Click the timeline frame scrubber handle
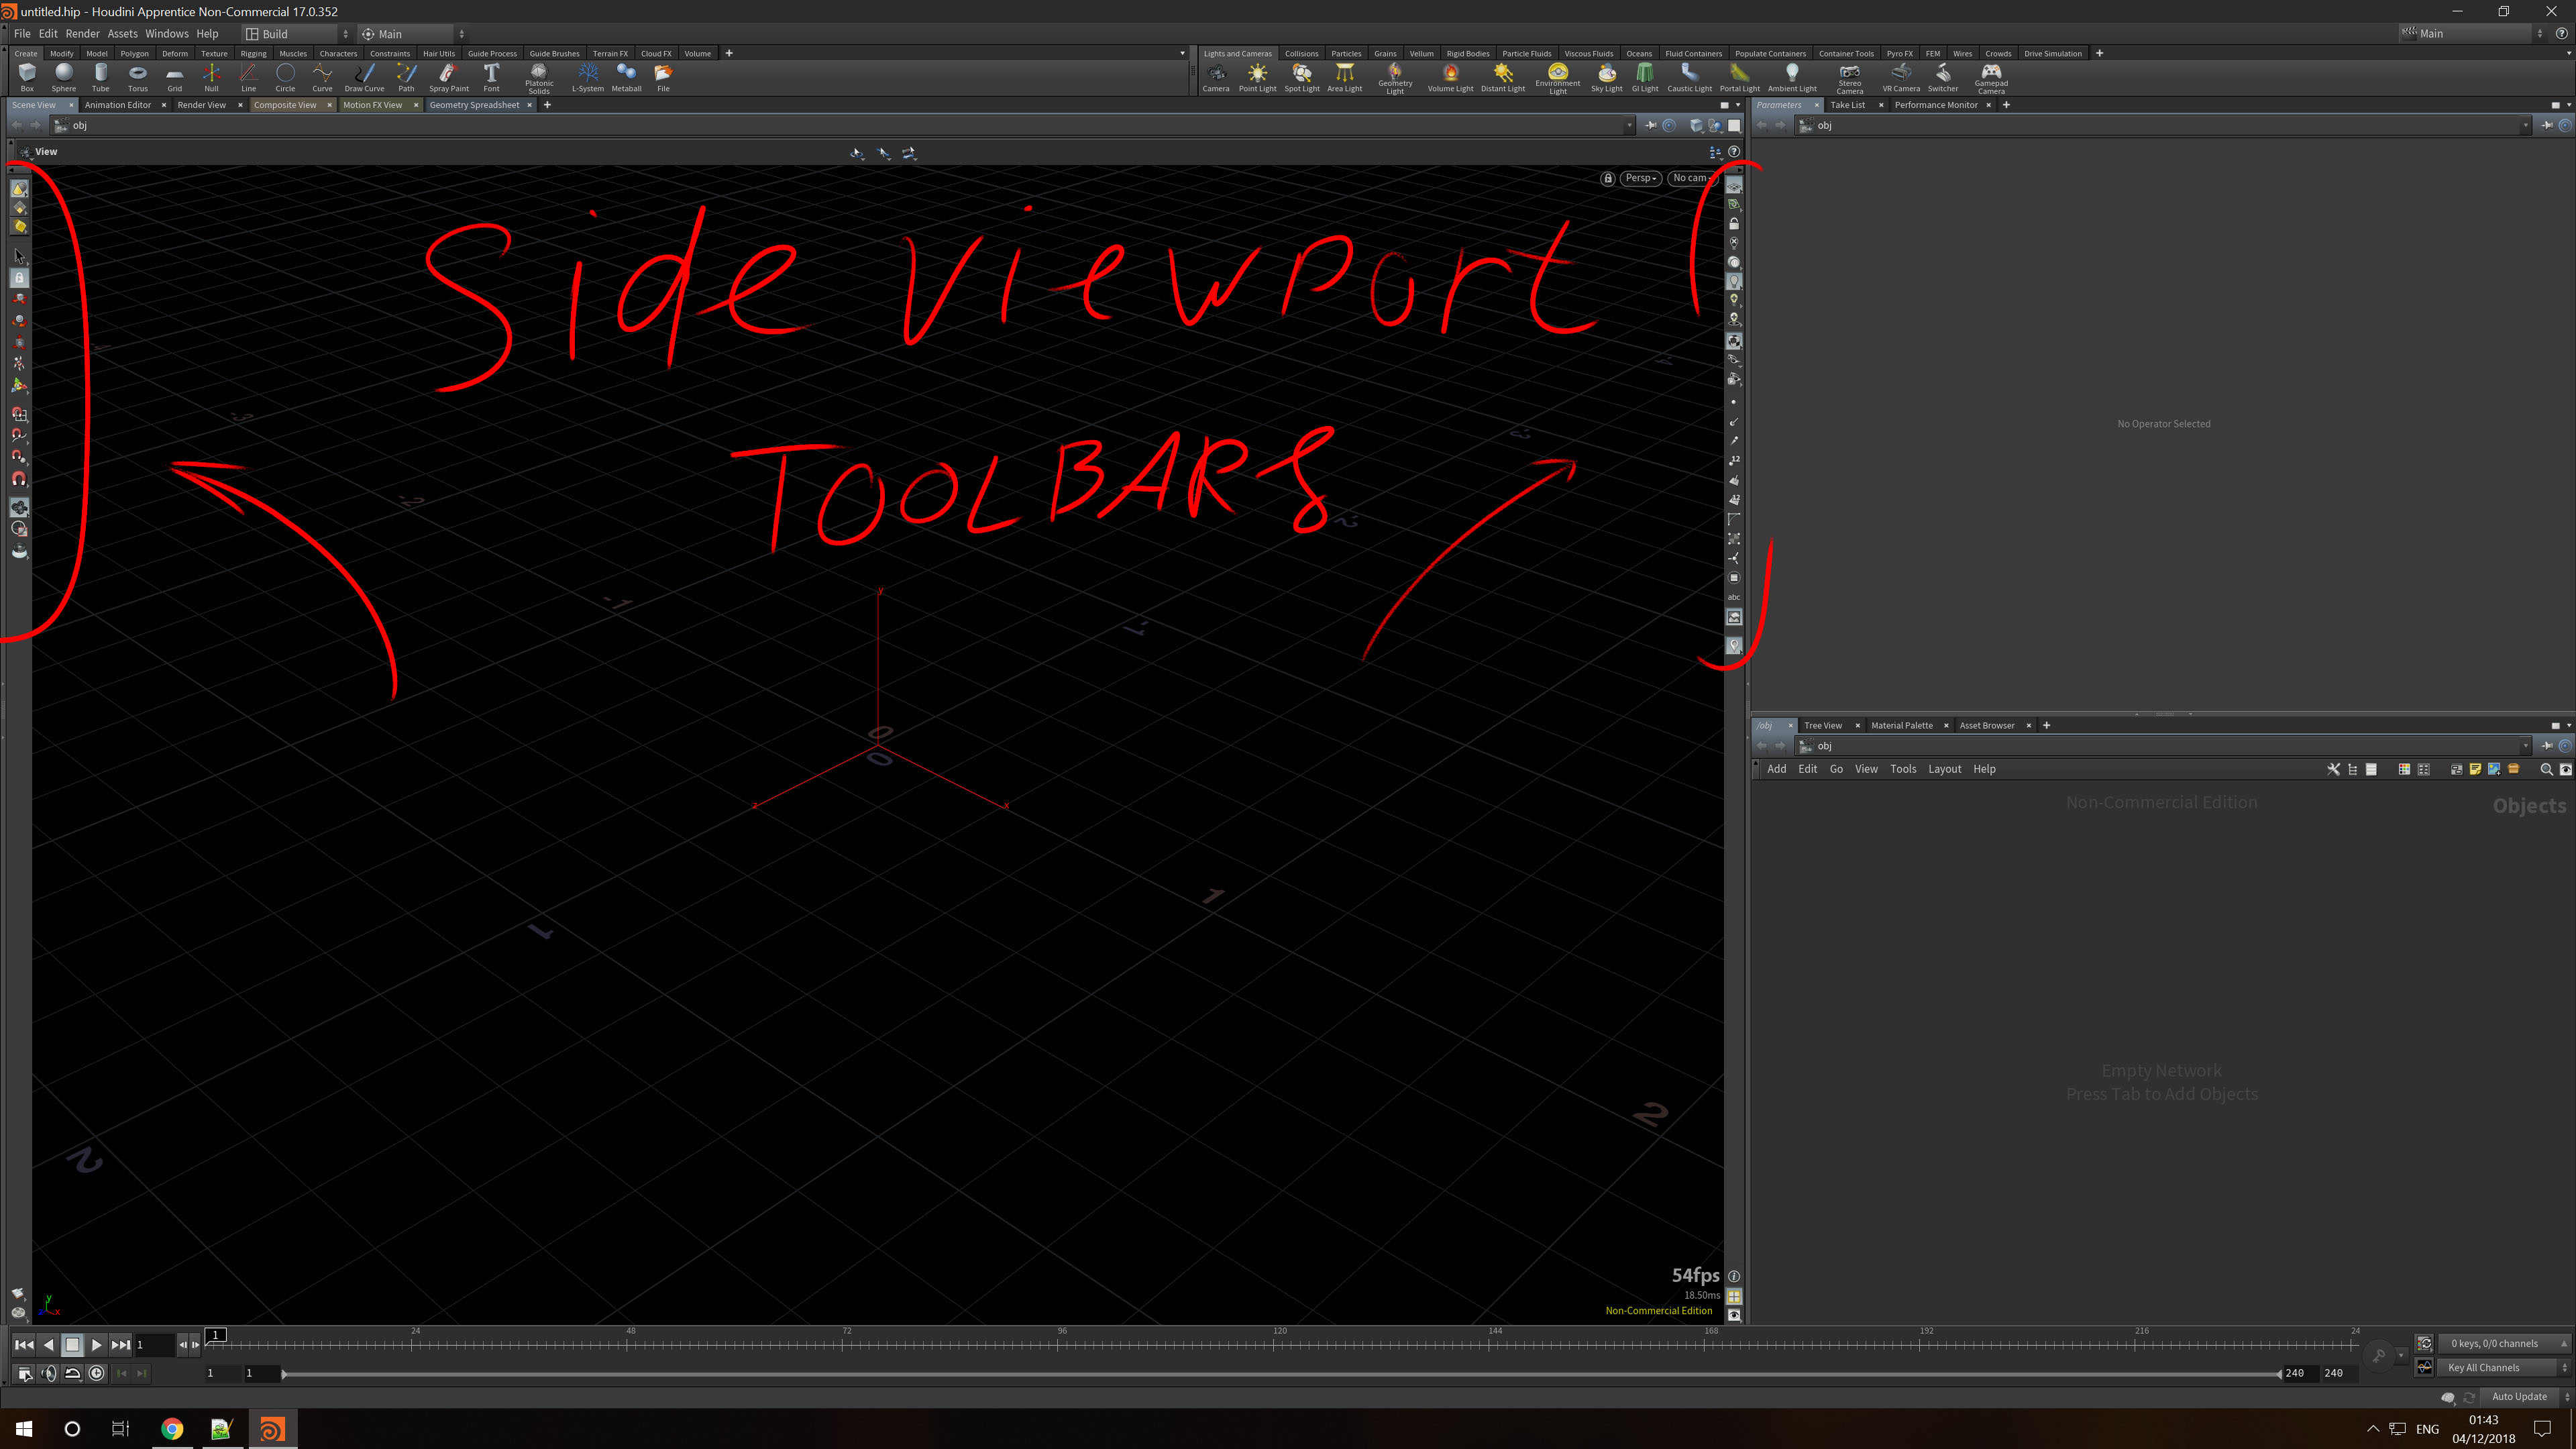The height and width of the screenshot is (1449, 2576). [x=215, y=1334]
